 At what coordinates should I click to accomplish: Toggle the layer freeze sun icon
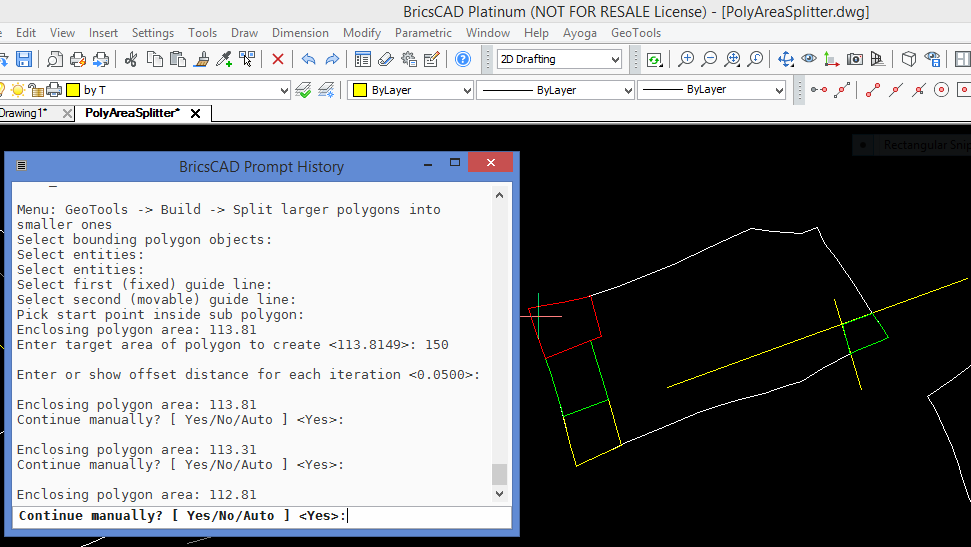click(x=19, y=90)
